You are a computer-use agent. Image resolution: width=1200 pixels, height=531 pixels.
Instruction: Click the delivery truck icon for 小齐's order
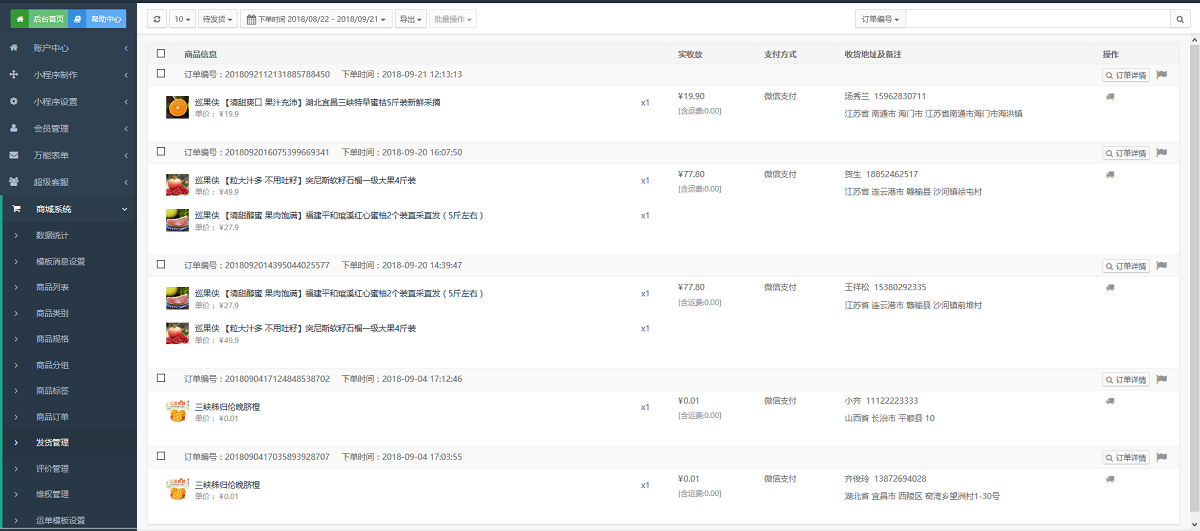(x=1109, y=401)
